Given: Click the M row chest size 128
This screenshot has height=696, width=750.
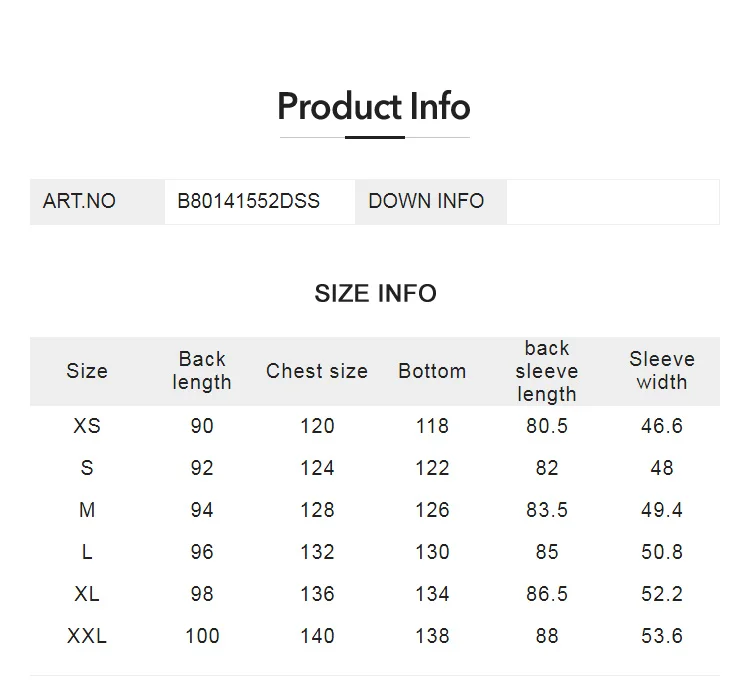Looking at the screenshot, I should [x=317, y=510].
